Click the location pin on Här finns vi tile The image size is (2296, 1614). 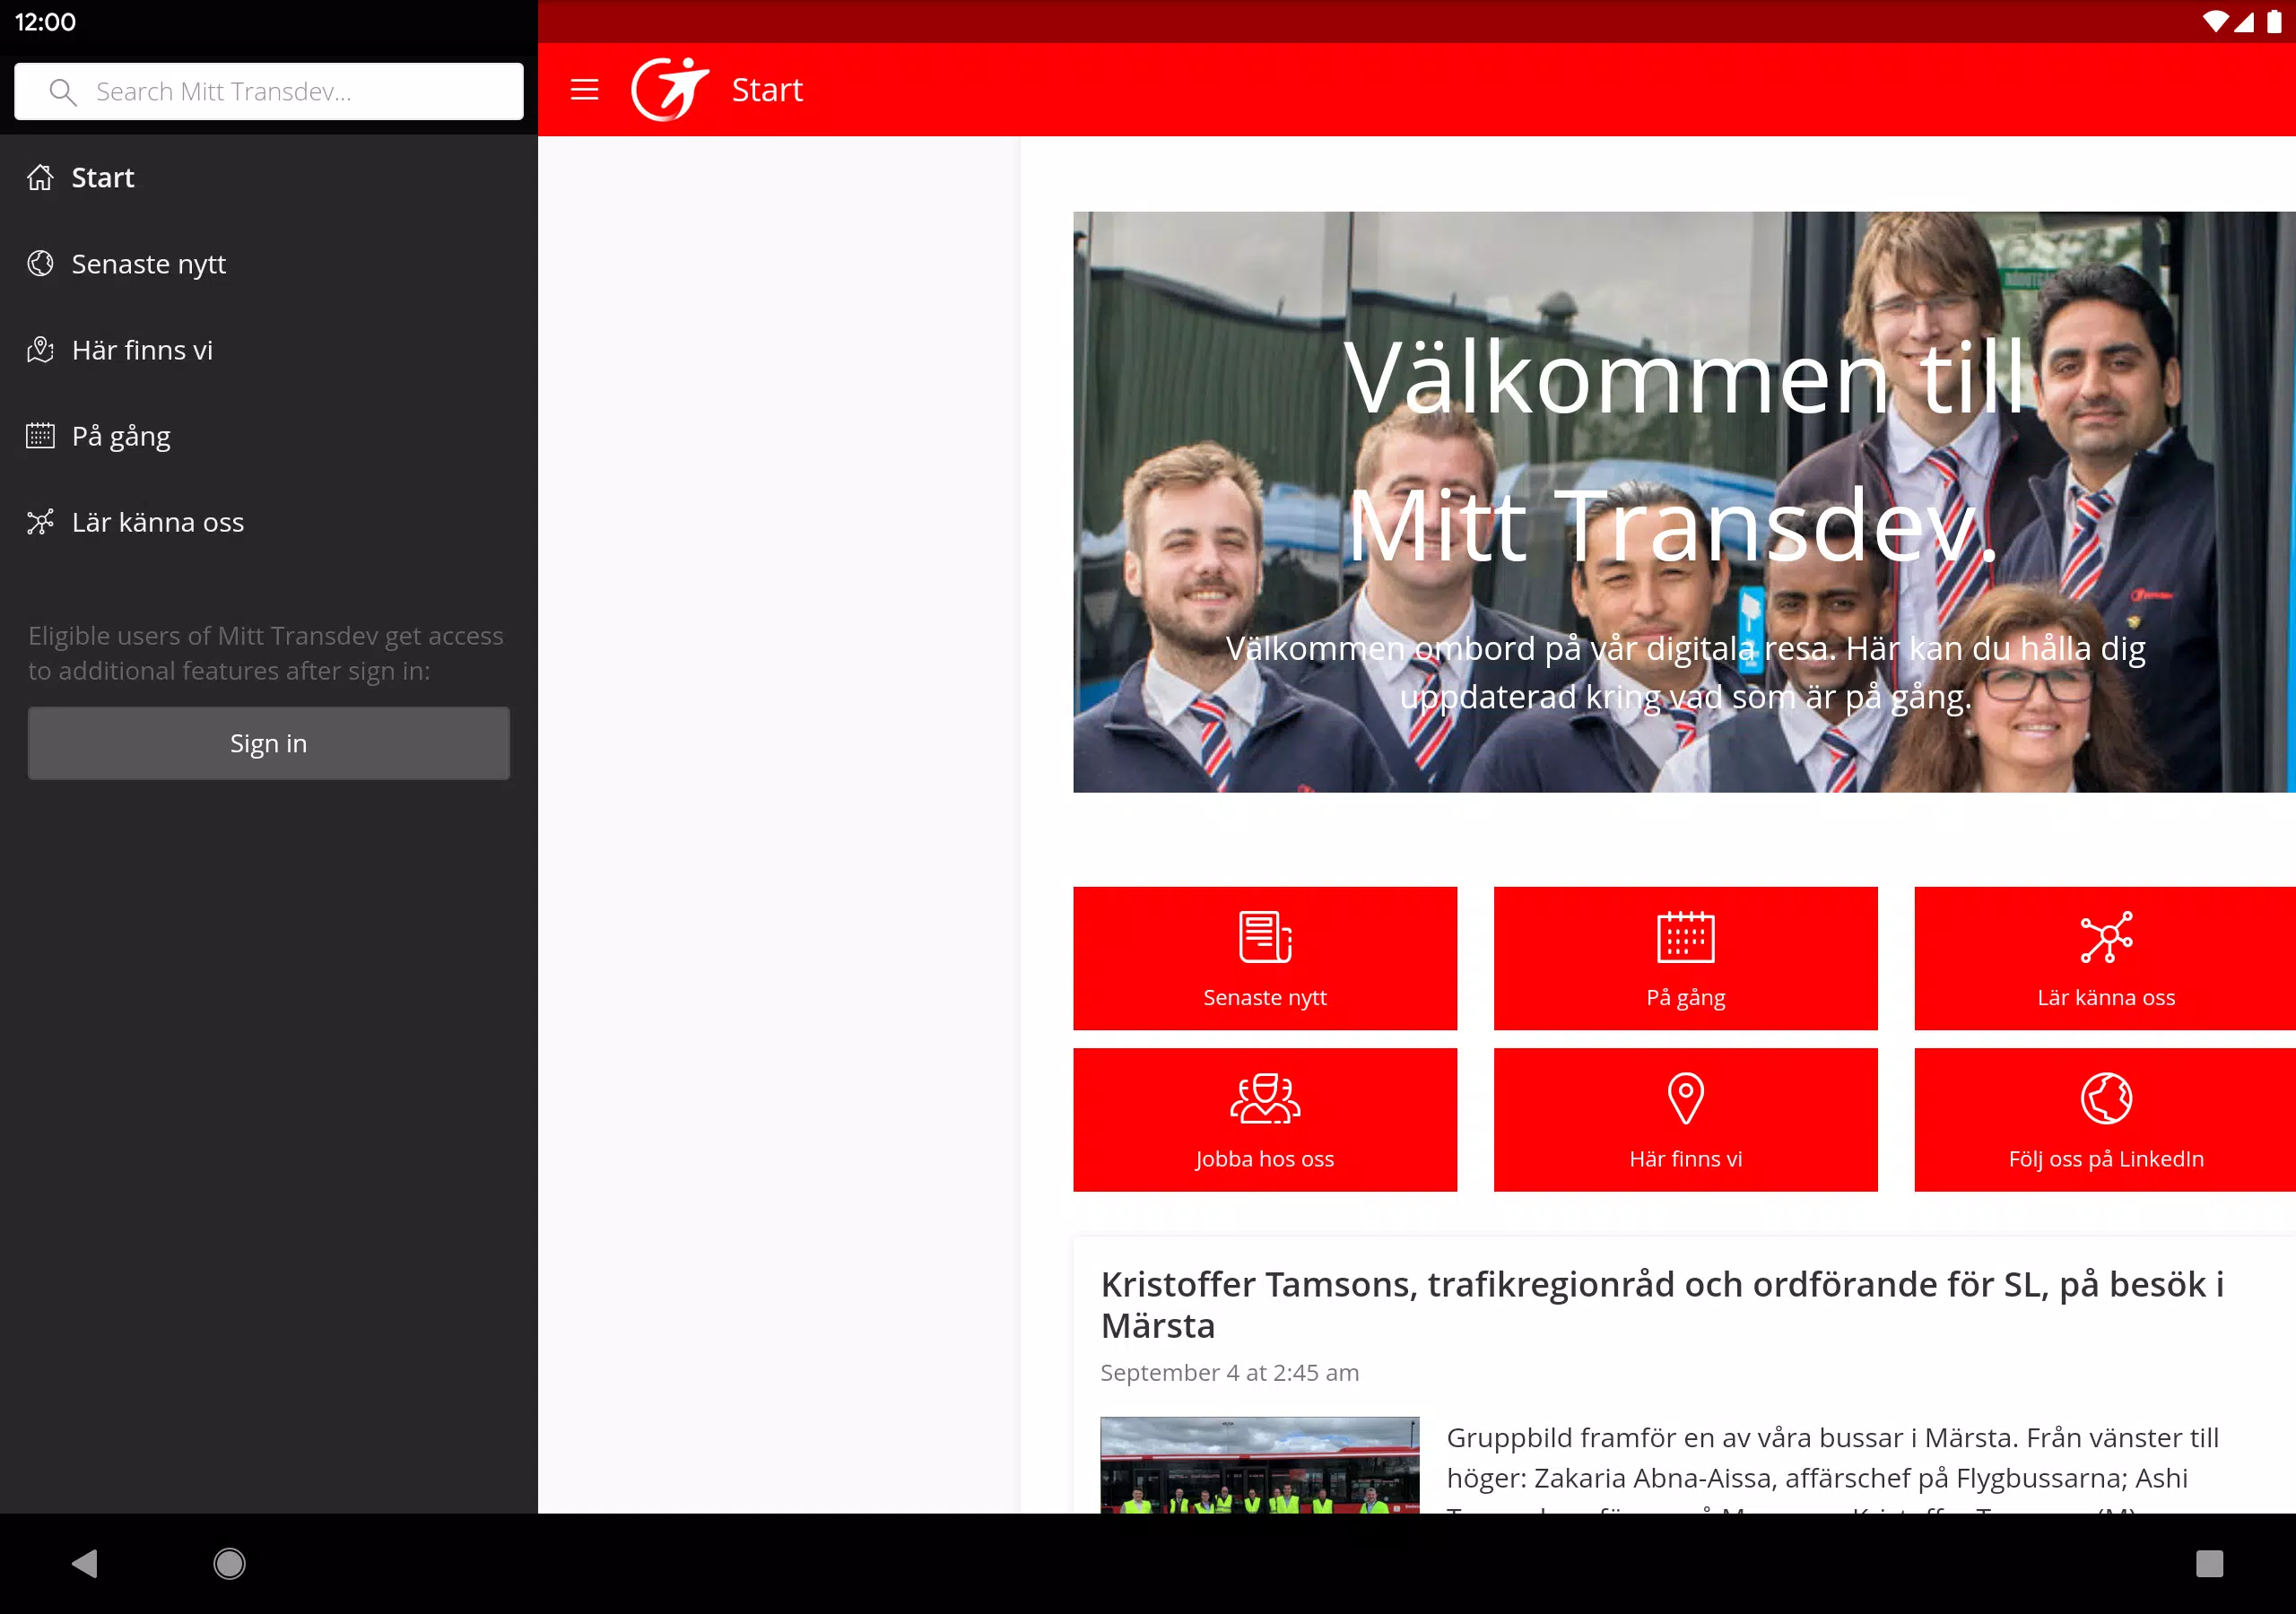pos(1685,1098)
